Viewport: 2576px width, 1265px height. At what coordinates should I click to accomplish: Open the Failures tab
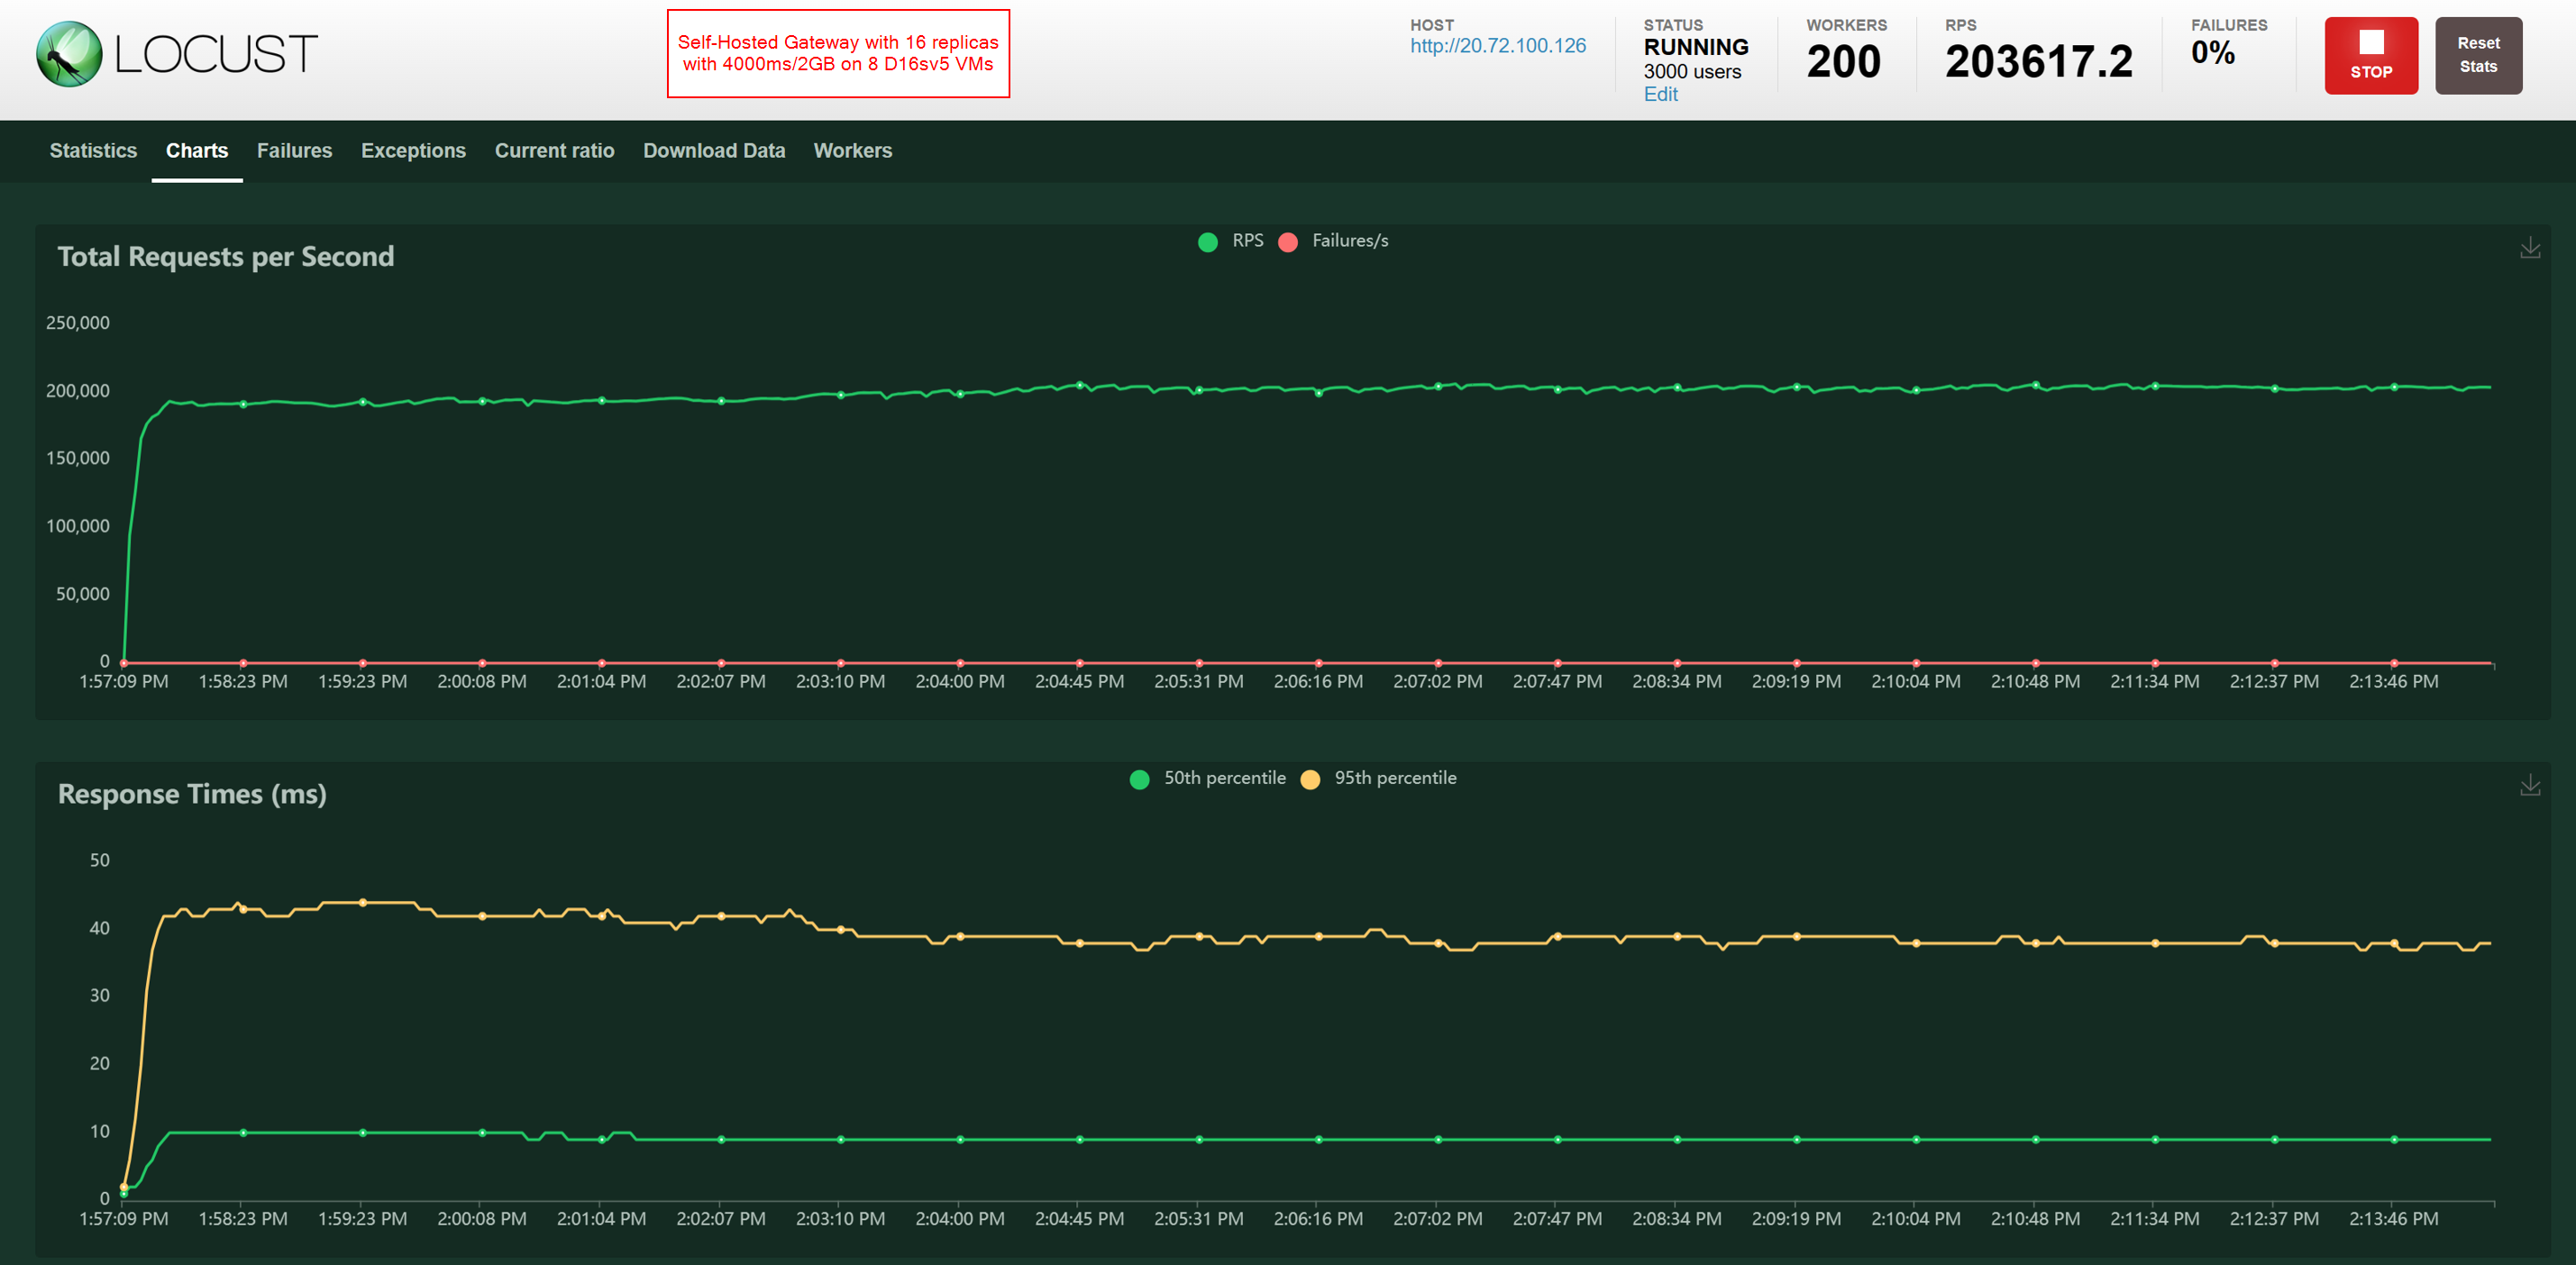(x=294, y=151)
